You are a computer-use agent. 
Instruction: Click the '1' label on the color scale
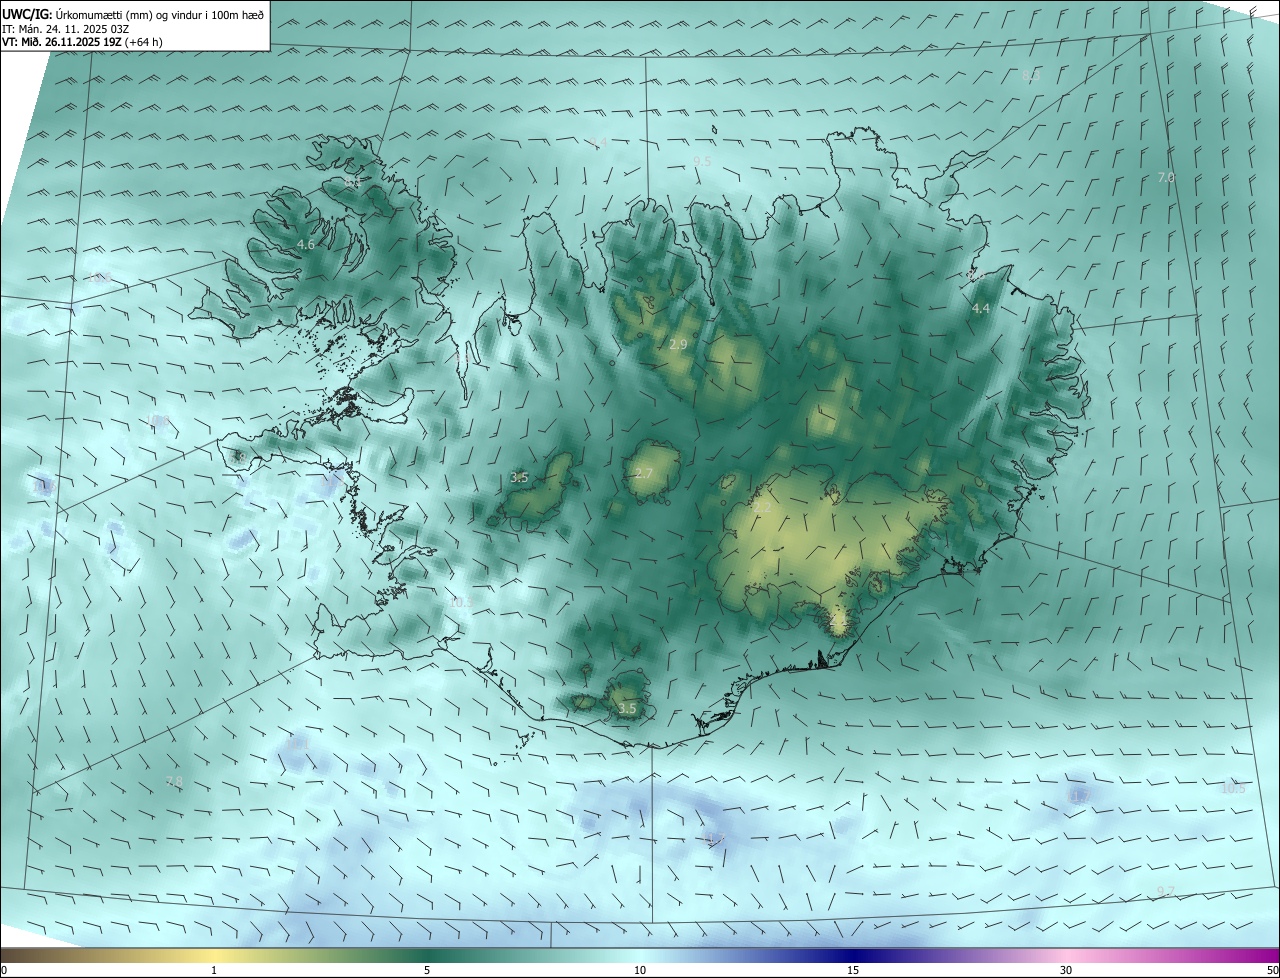point(214,970)
